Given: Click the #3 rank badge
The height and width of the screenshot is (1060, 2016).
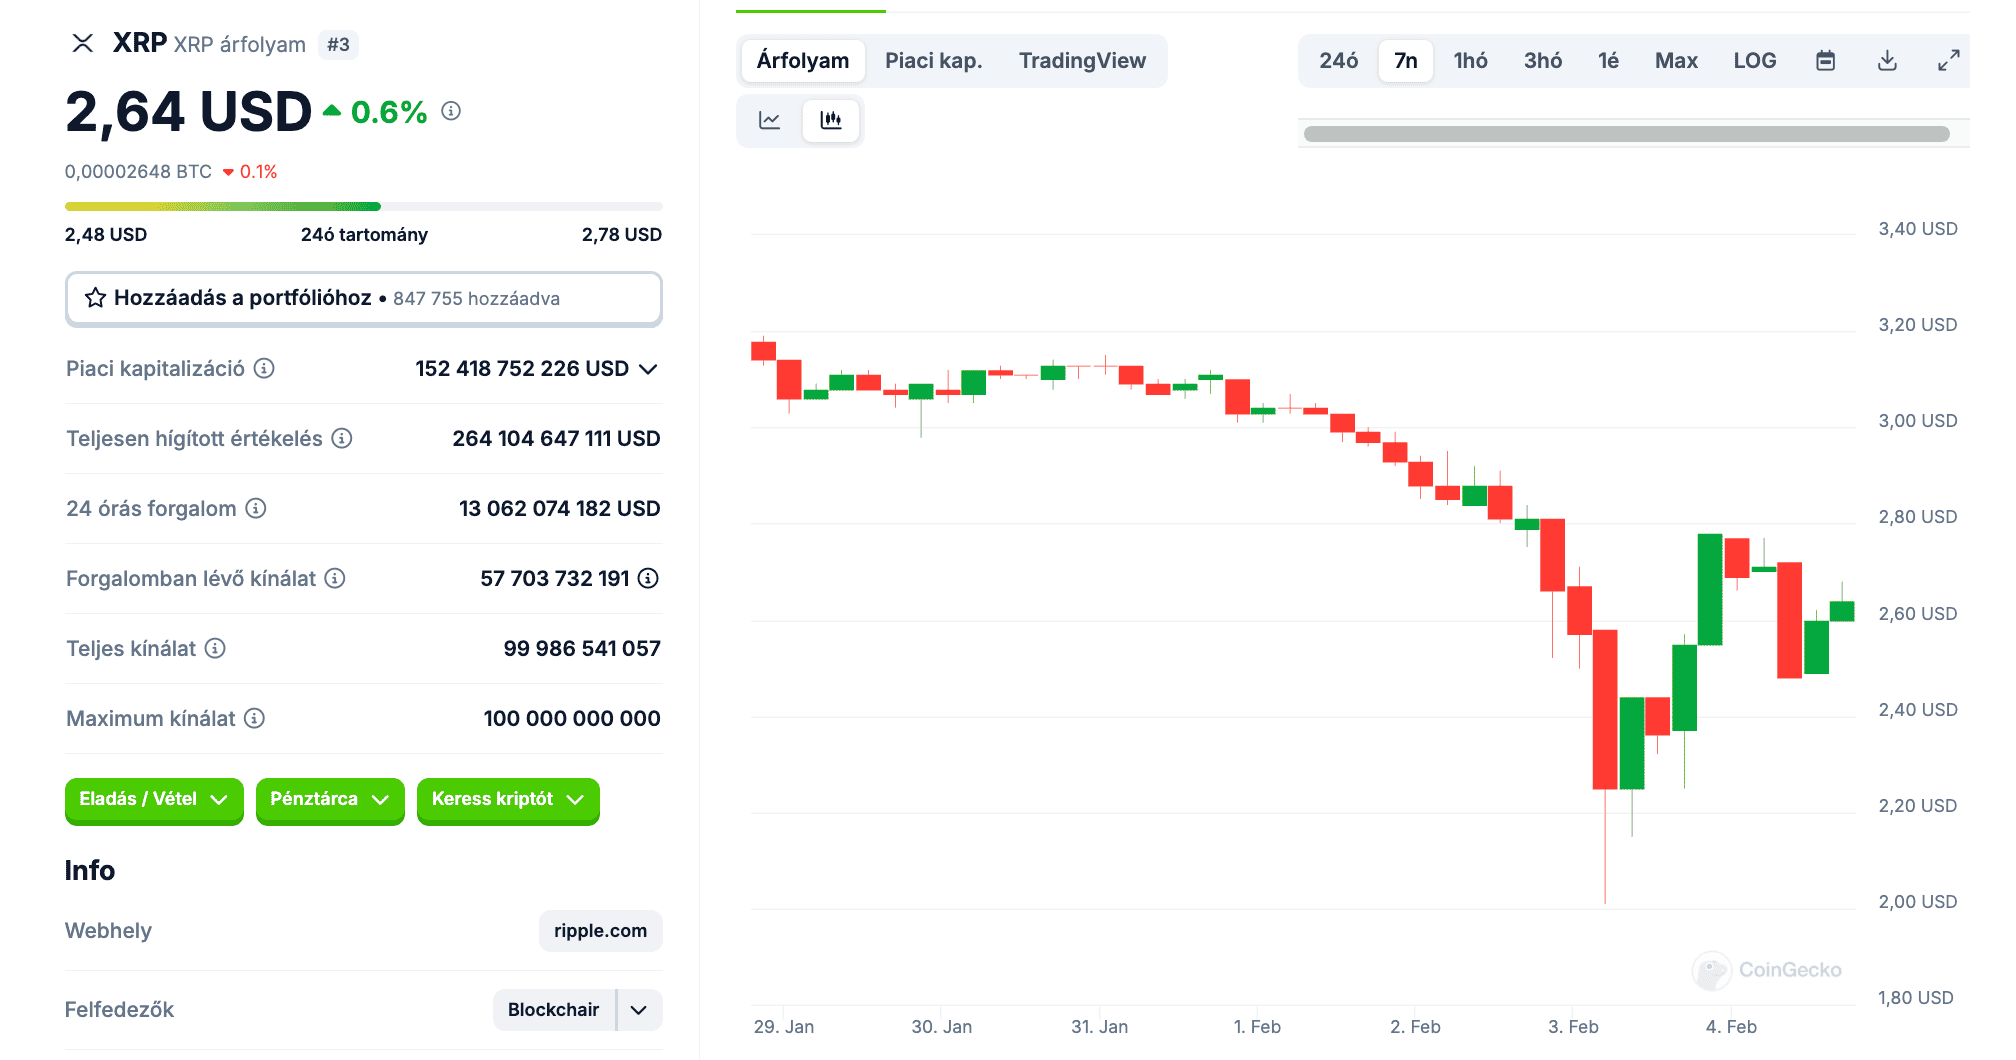Looking at the screenshot, I should (x=338, y=45).
